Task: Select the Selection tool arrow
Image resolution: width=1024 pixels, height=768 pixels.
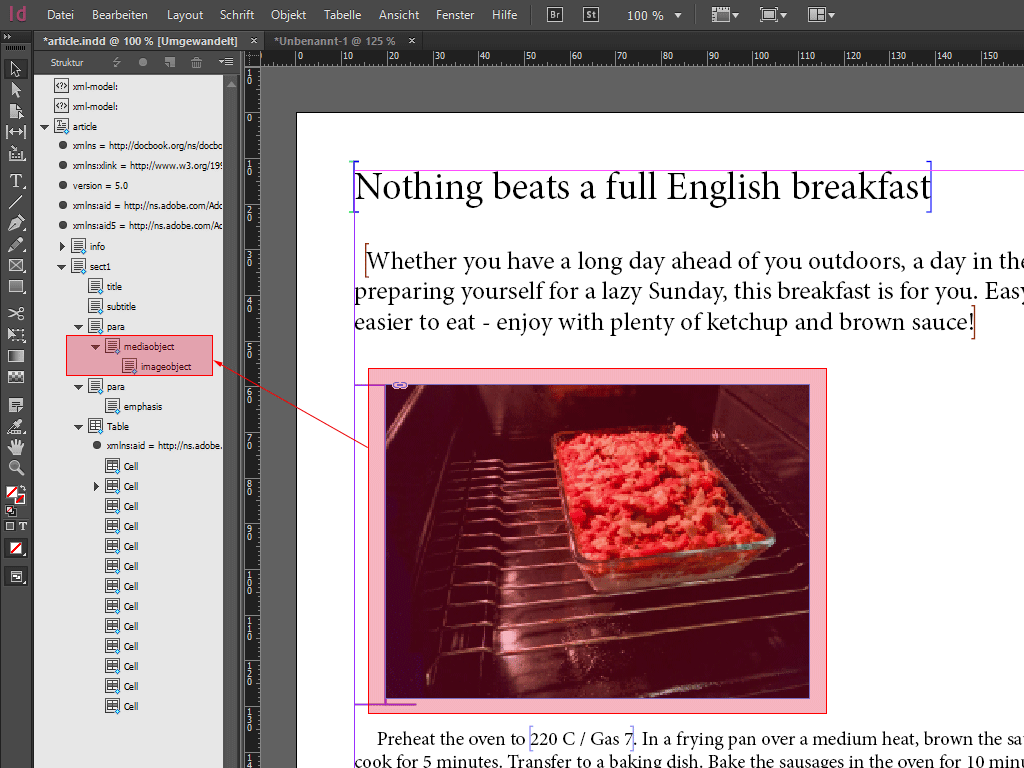Action: point(16,69)
